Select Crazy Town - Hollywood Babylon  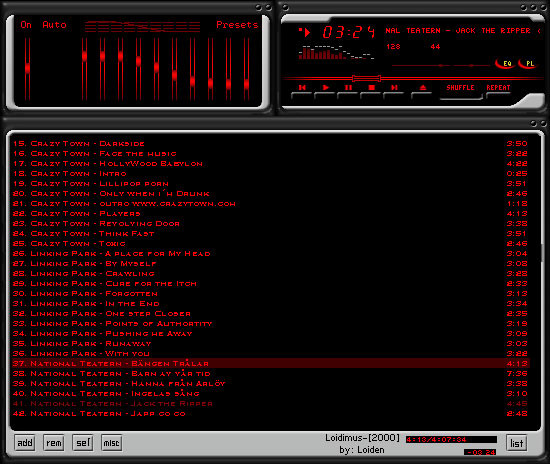[x=270, y=163]
